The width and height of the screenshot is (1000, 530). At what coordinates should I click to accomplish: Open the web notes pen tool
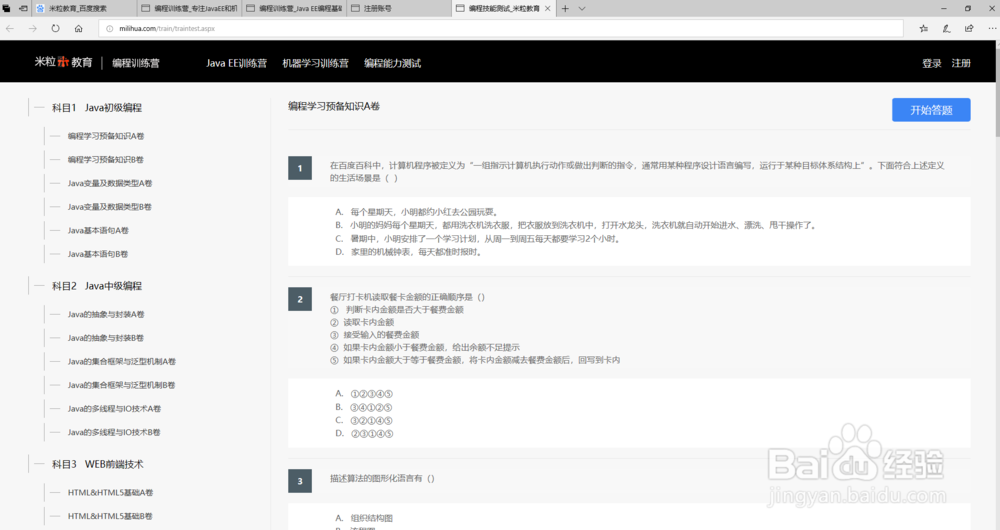pos(946,28)
